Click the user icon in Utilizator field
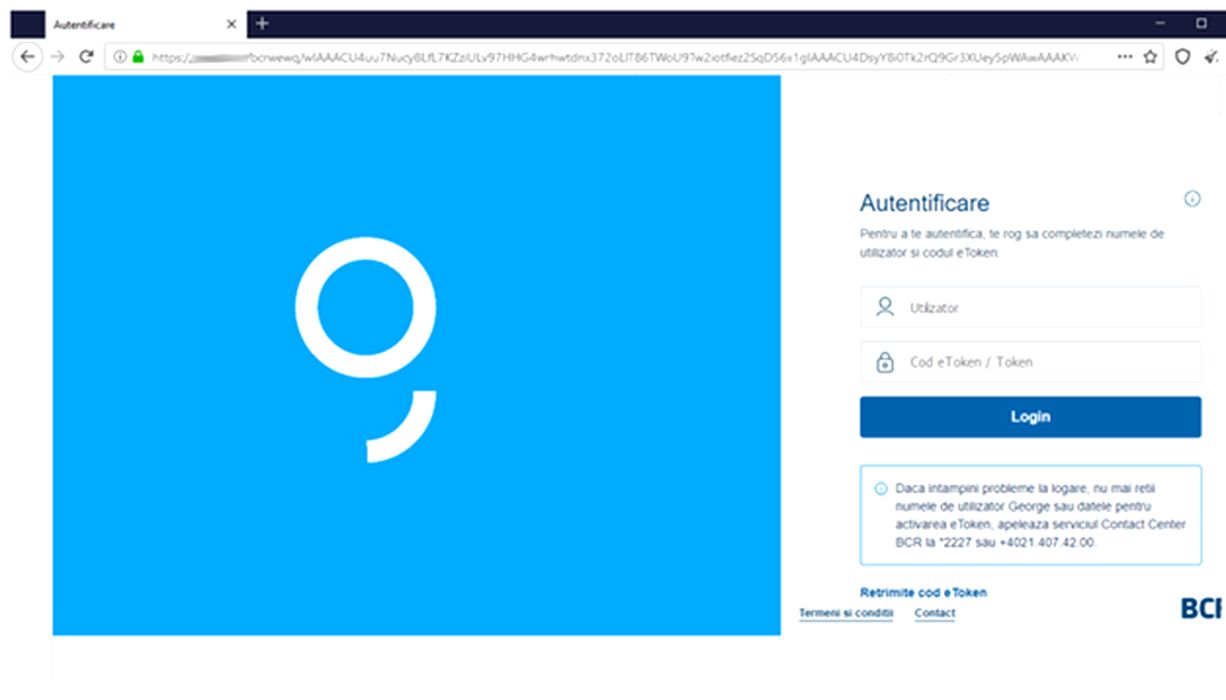1226x700 pixels. pos(885,307)
